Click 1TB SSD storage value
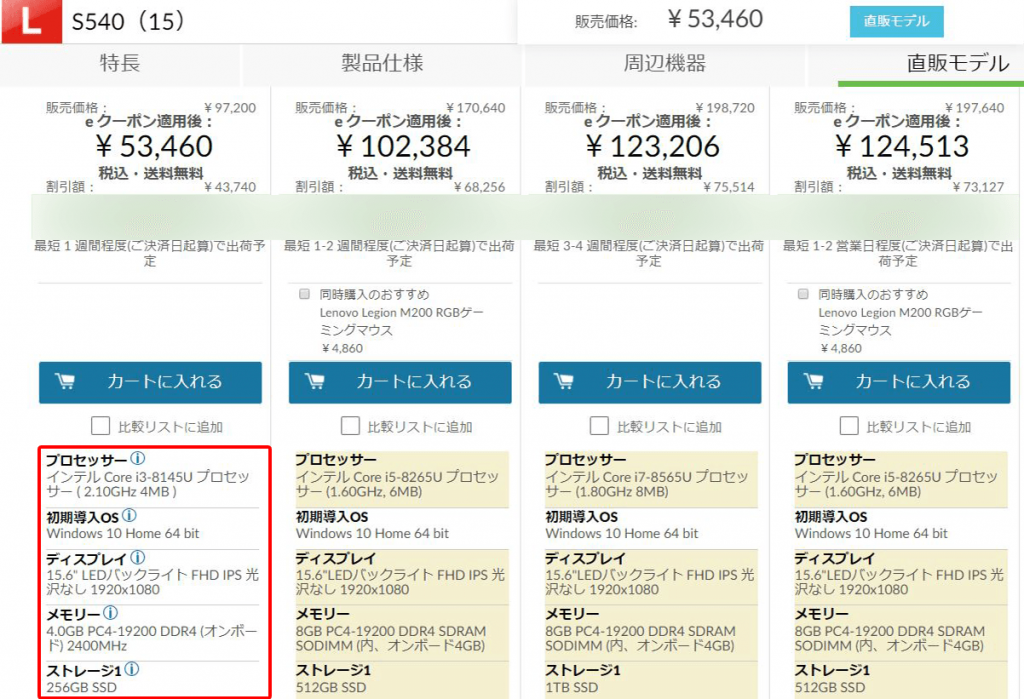The height and width of the screenshot is (699, 1024). [x=571, y=687]
